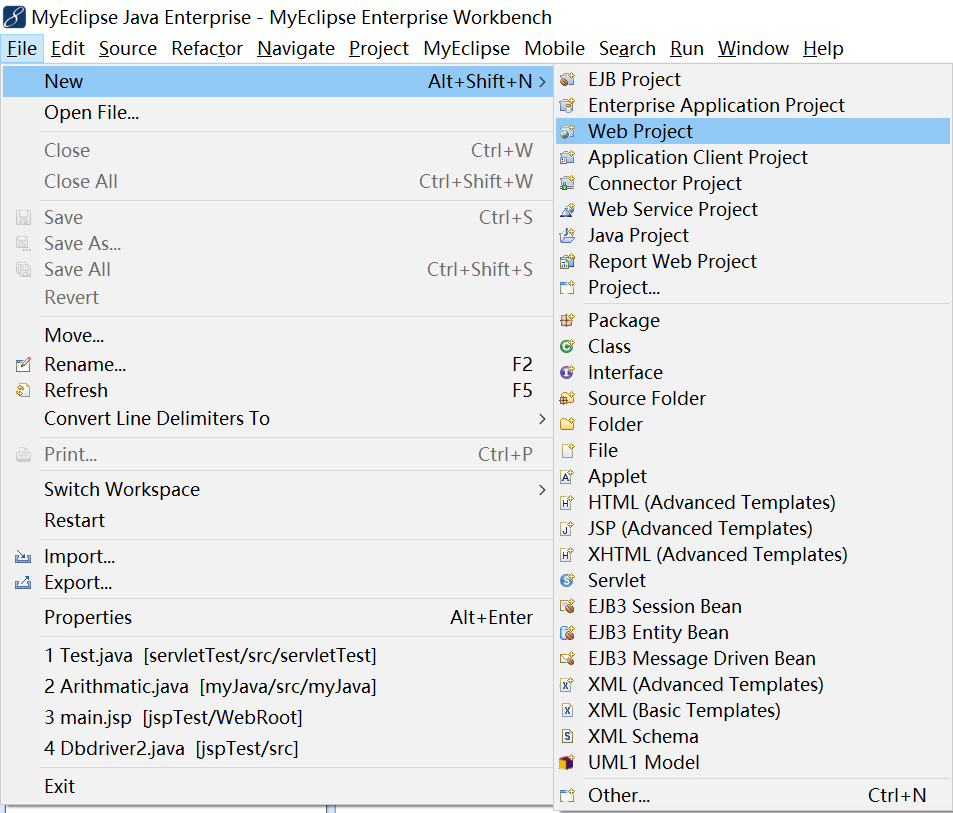Screen dimensions: 953x813
Task: Expand the New submenu arrow
Action: [542, 81]
